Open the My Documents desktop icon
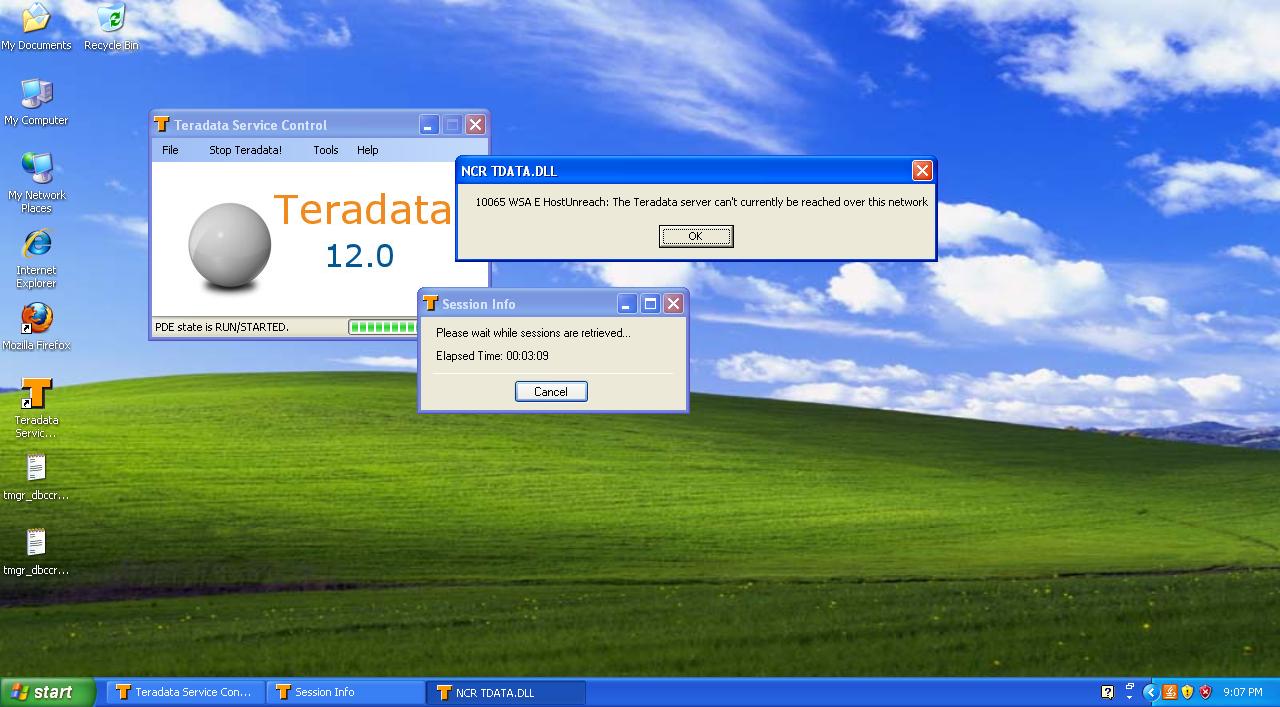The height and width of the screenshot is (707, 1280). [36, 25]
